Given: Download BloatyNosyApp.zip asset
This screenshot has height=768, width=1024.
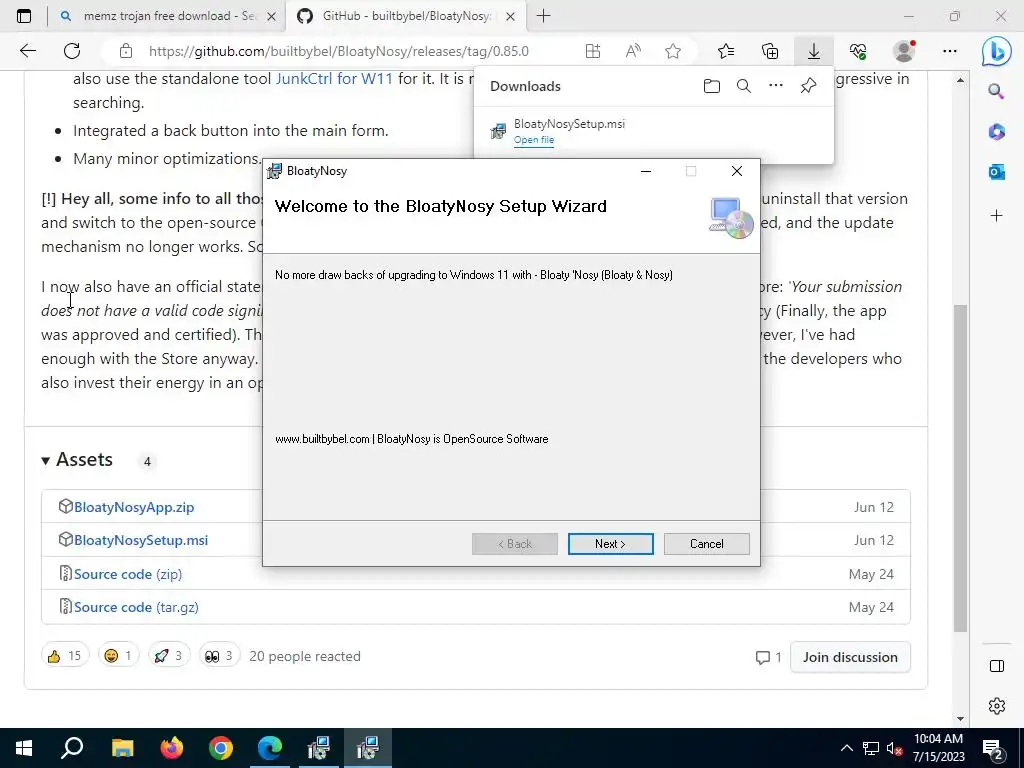Looking at the screenshot, I should (134, 507).
